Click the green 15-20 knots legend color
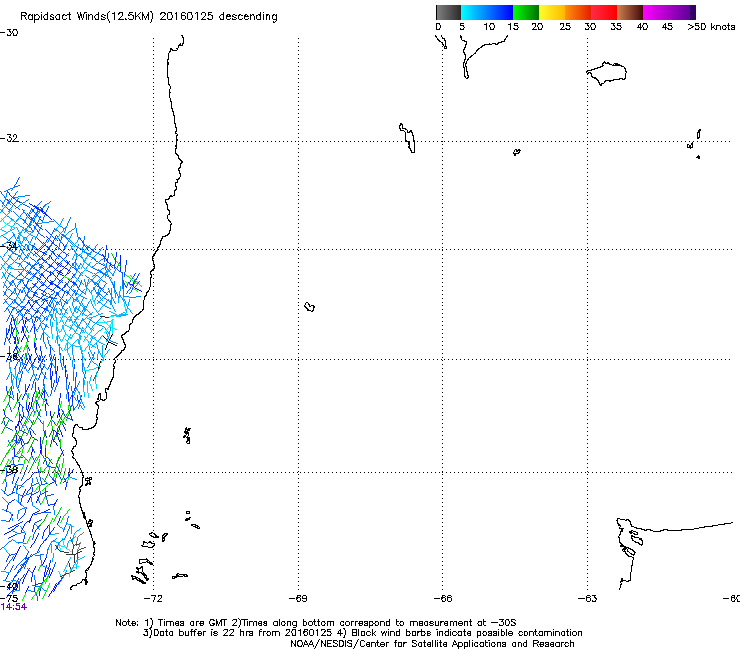740x650 pixels. point(526,12)
